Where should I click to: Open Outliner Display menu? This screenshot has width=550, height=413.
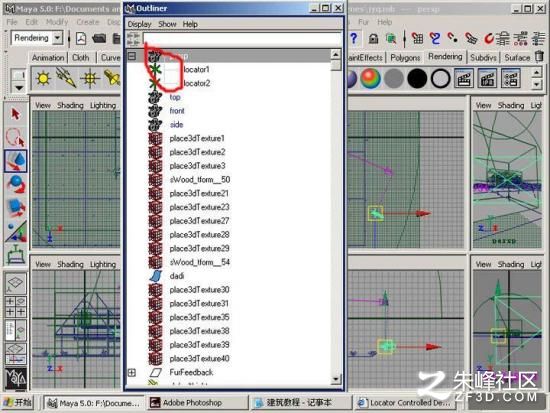click(x=139, y=24)
